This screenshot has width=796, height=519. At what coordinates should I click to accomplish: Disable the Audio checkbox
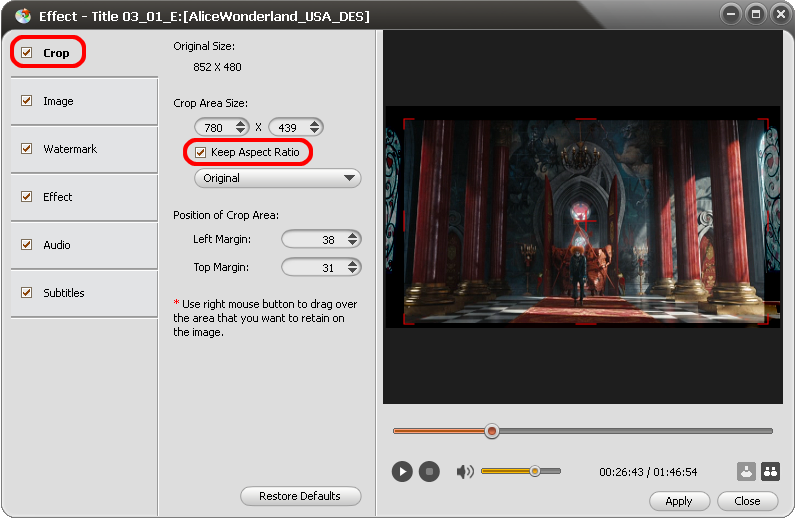[x=26, y=244]
